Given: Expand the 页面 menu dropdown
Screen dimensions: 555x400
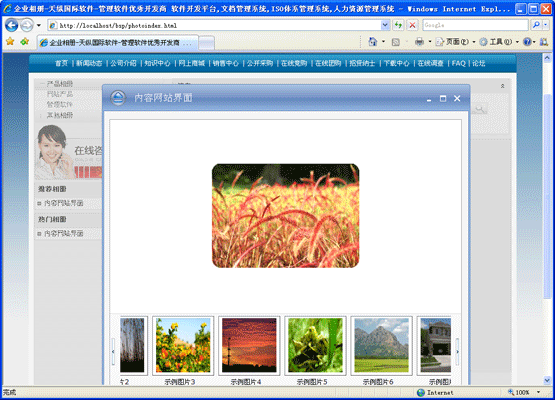Looking at the screenshot, I should coord(474,42).
